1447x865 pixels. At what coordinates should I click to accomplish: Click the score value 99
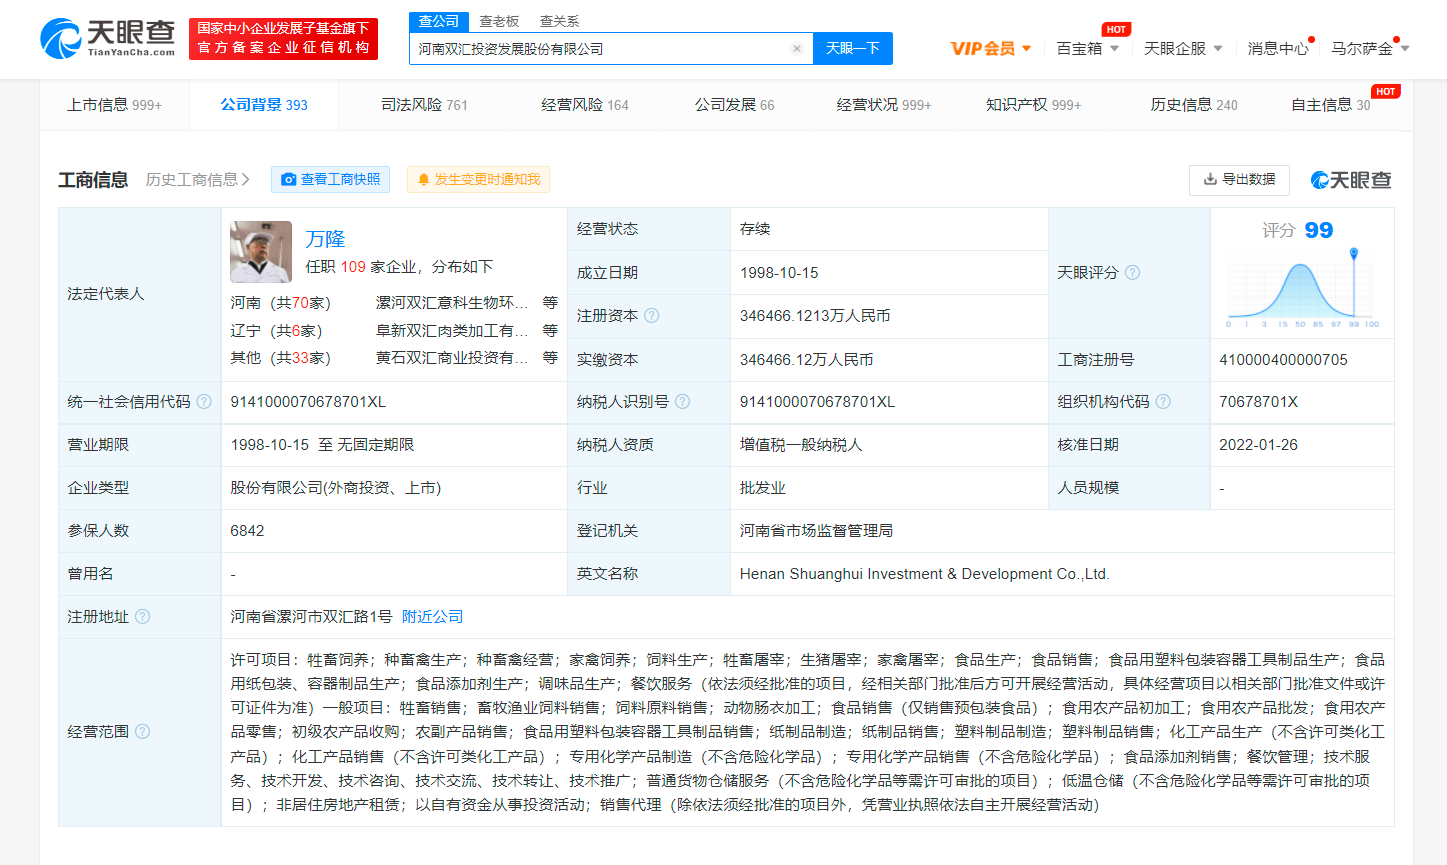[x=1319, y=230]
